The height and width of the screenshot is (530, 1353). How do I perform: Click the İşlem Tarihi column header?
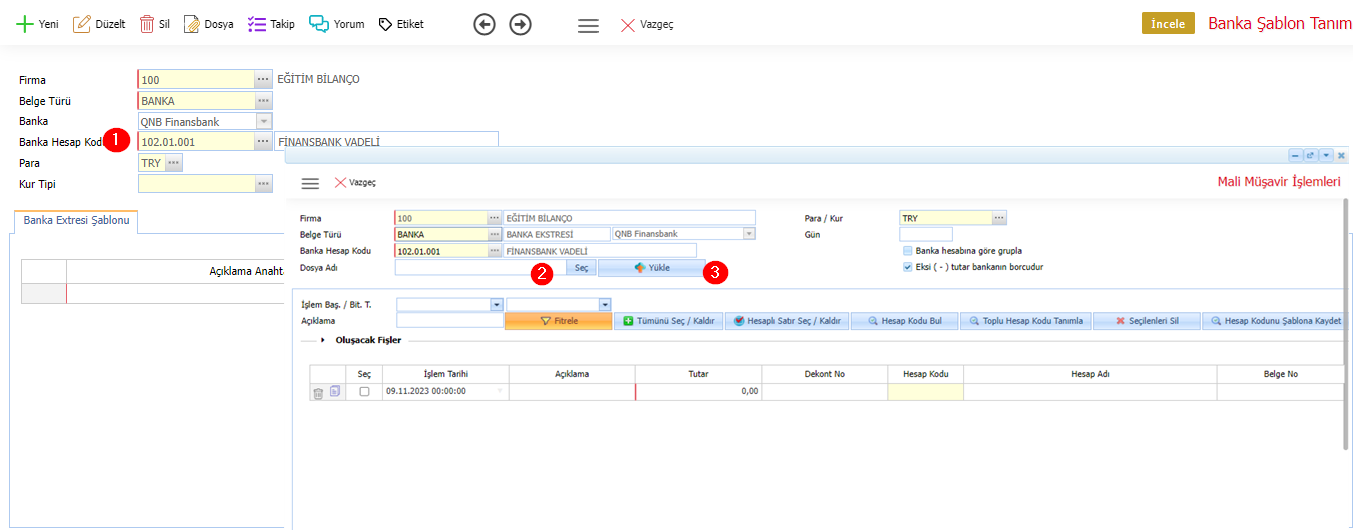[448, 374]
